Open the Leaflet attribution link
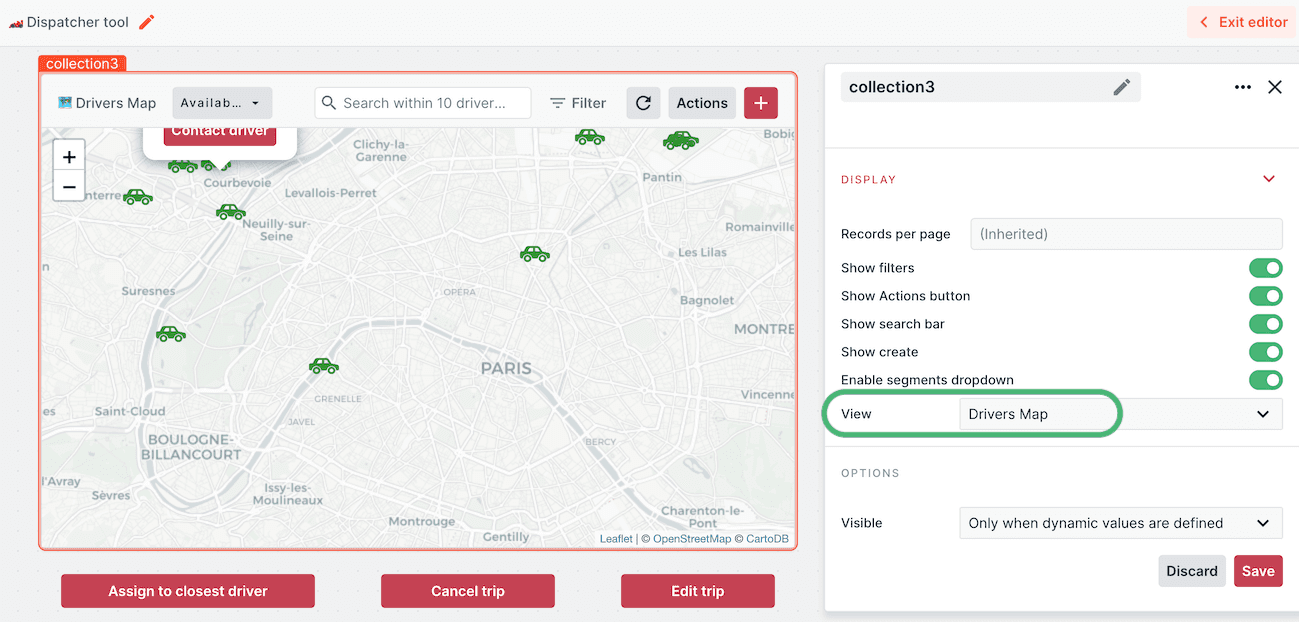Image resolution: width=1299 pixels, height=622 pixels. pyautogui.click(x=616, y=539)
